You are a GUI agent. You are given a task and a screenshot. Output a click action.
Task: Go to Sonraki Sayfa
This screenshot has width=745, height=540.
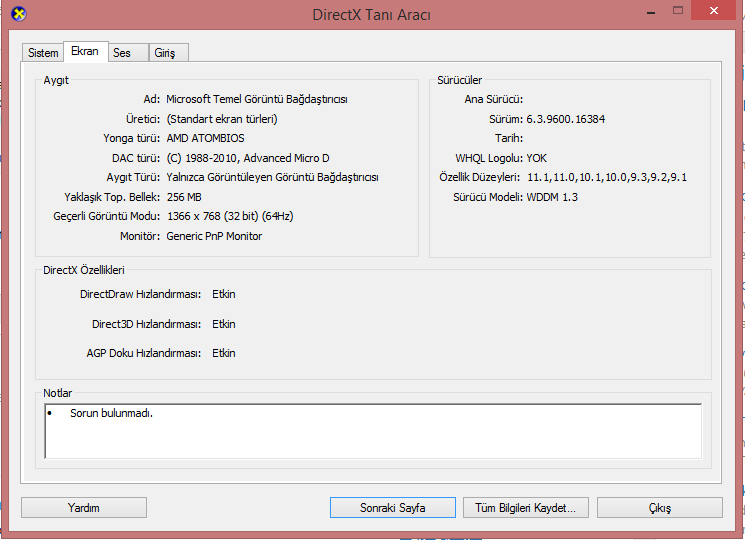(392, 508)
